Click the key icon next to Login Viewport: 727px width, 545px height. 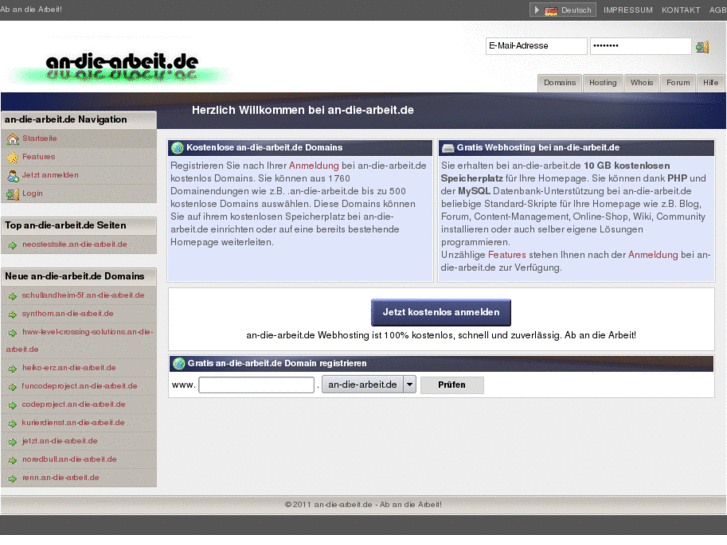[13, 194]
